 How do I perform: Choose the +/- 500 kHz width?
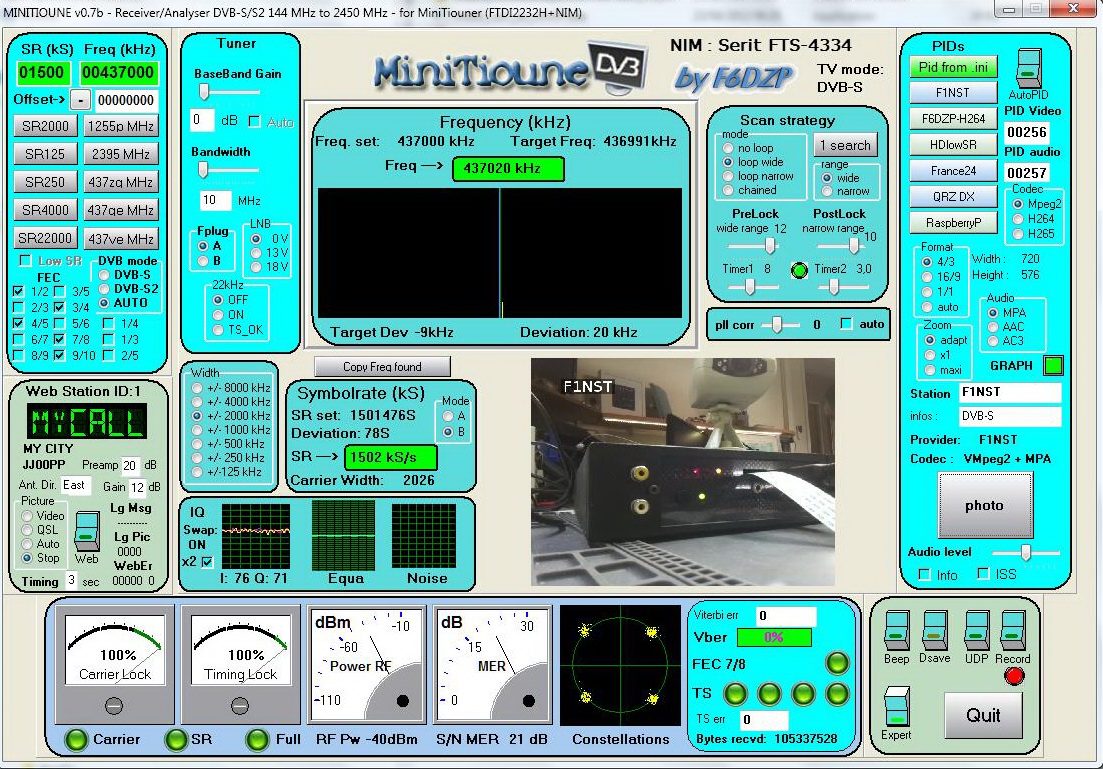tap(197, 444)
